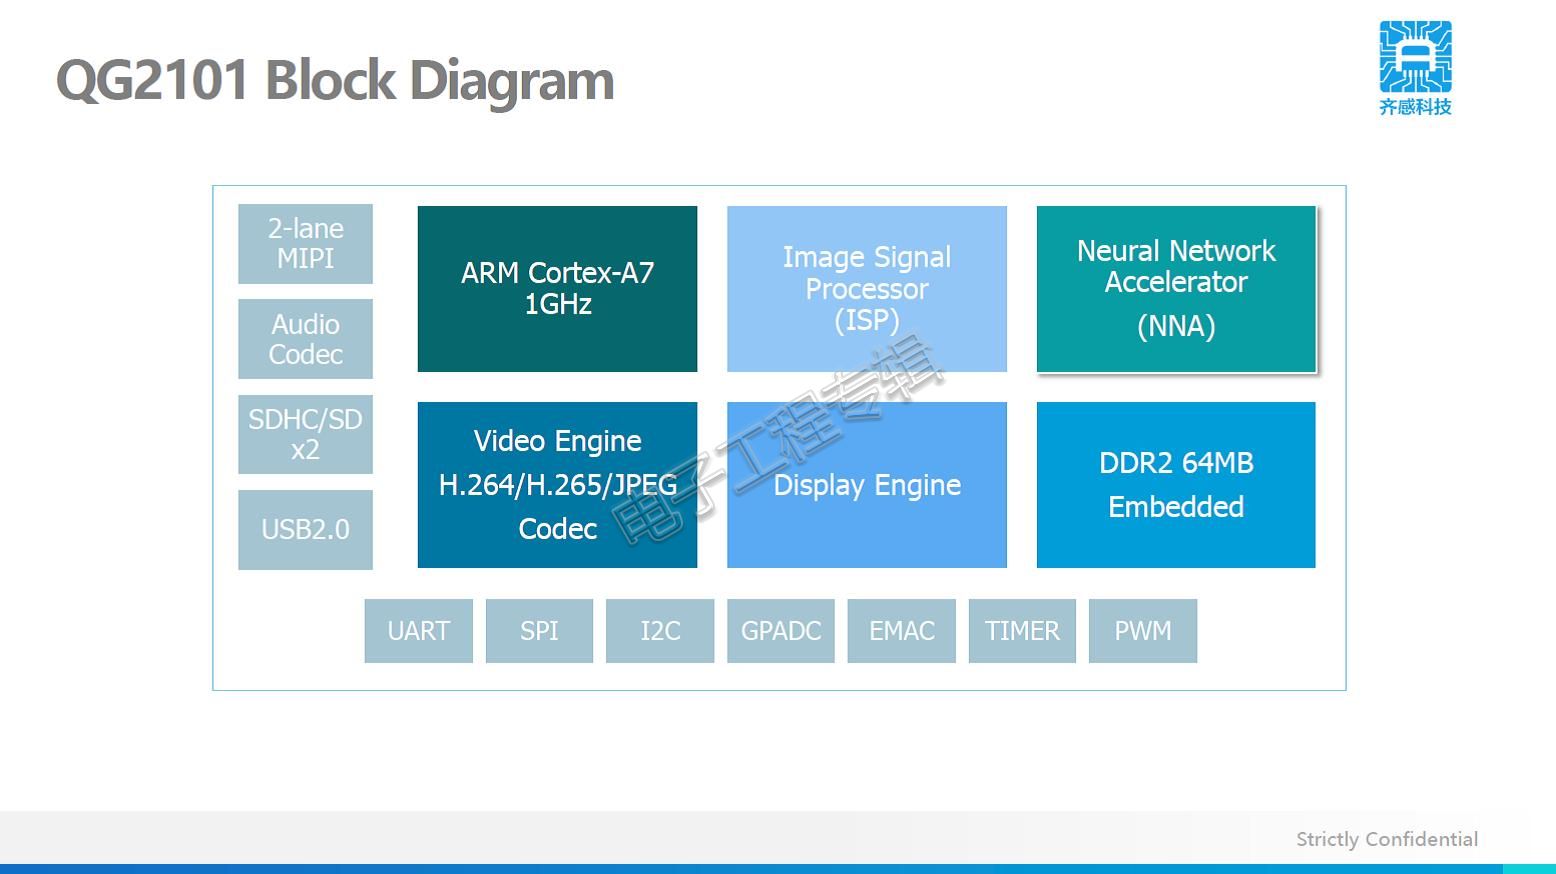Select the EMAC peripheral block
This screenshot has height=874, width=1556.
[x=902, y=631]
